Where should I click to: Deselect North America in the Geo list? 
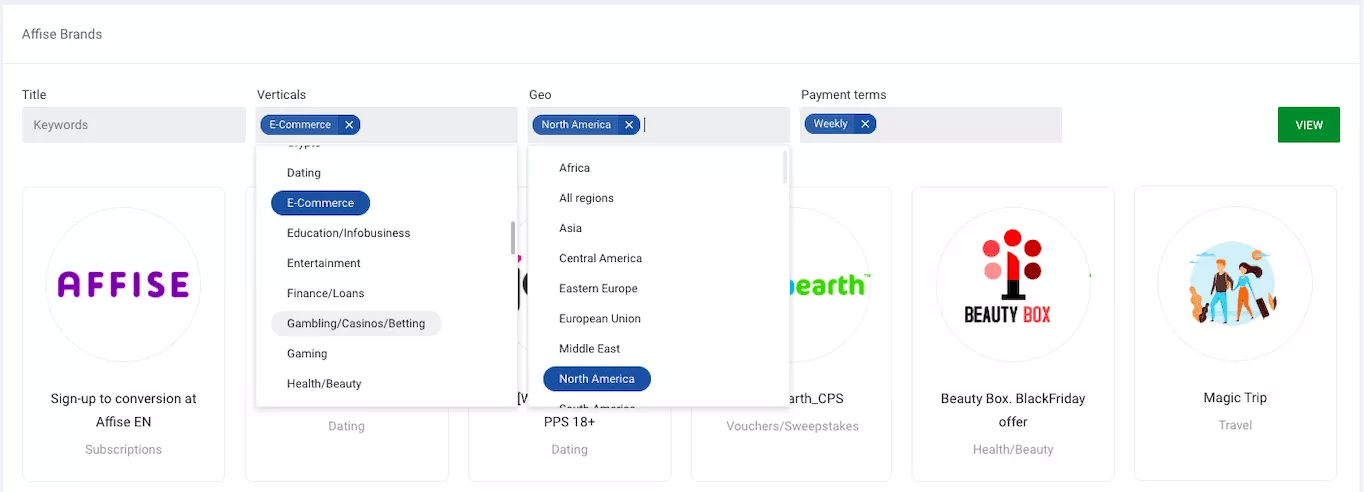pos(596,379)
